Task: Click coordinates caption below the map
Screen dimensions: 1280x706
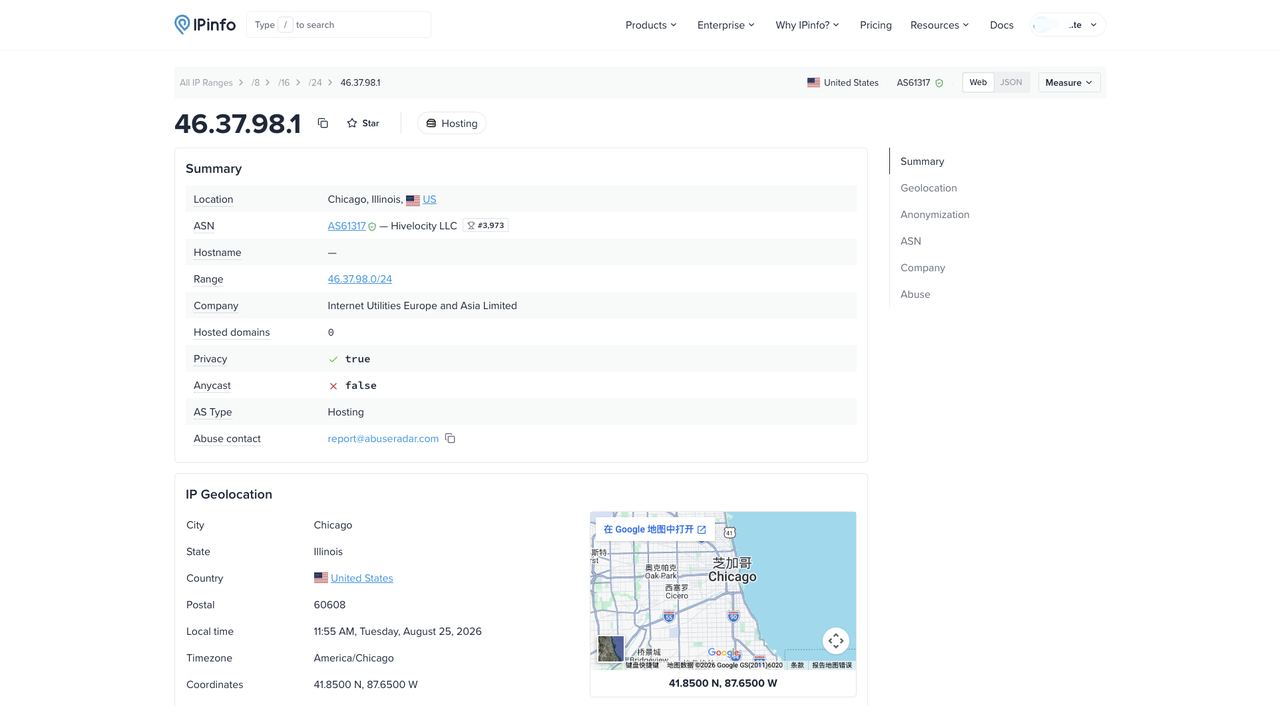Action: pyautogui.click(x=723, y=684)
